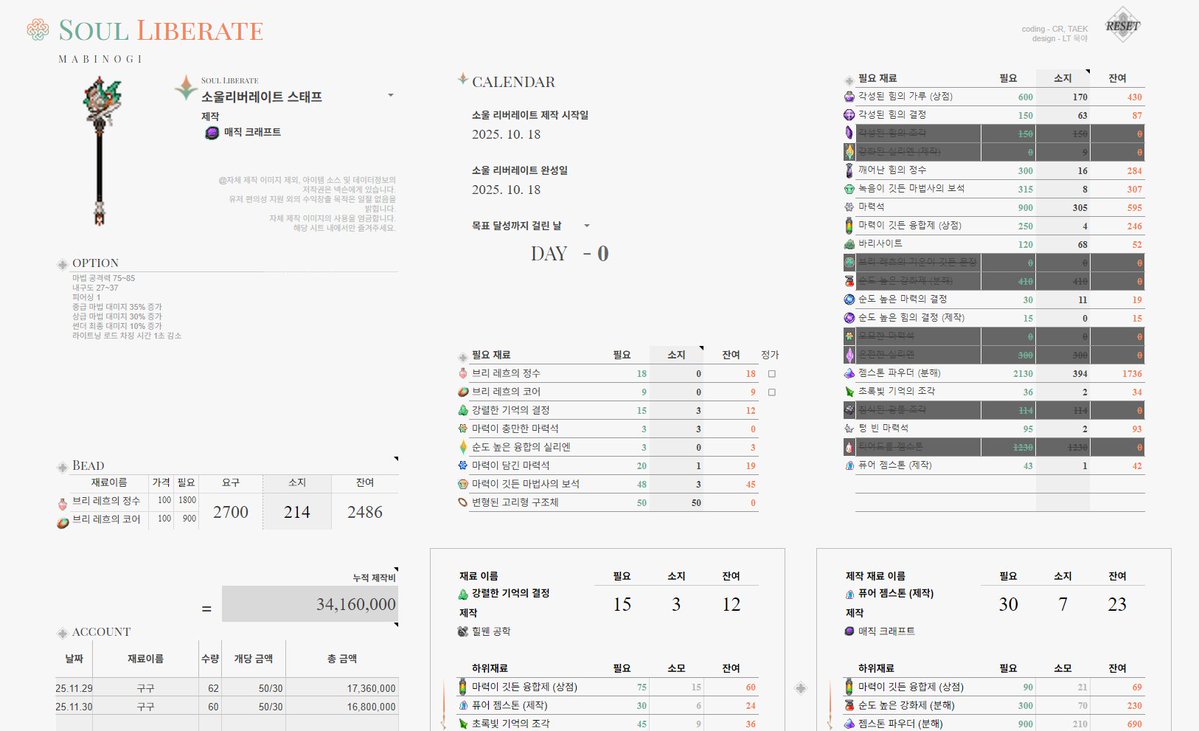1199x731 pixels.
Task: Click the 초록빛 기억의 조각 label in the right table
Action: click(x=896, y=391)
